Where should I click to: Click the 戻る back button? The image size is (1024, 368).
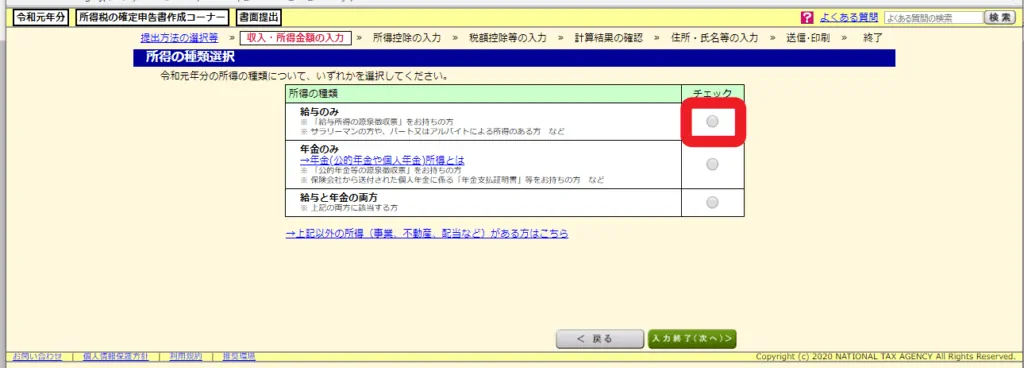[600, 339]
